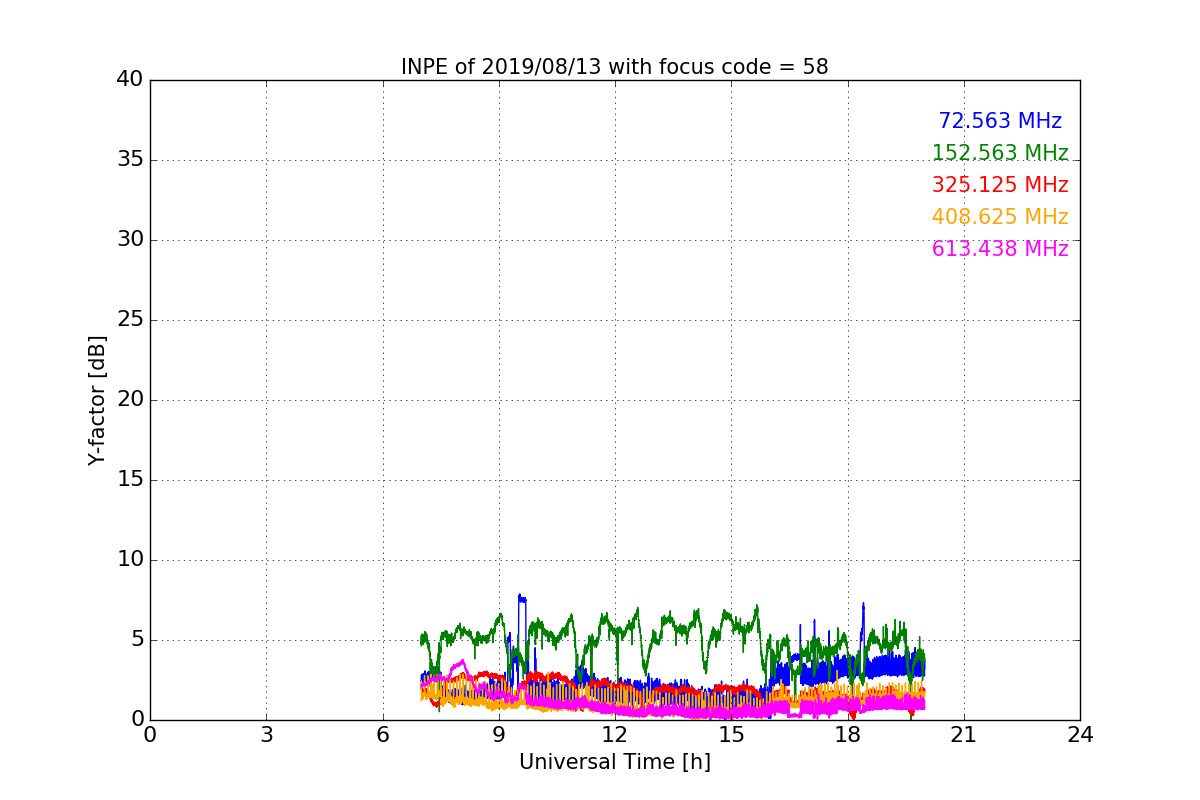Screen dimensions: 1200x800
Task: Click the magenta curve bump near 8 h
Action: 461,662
